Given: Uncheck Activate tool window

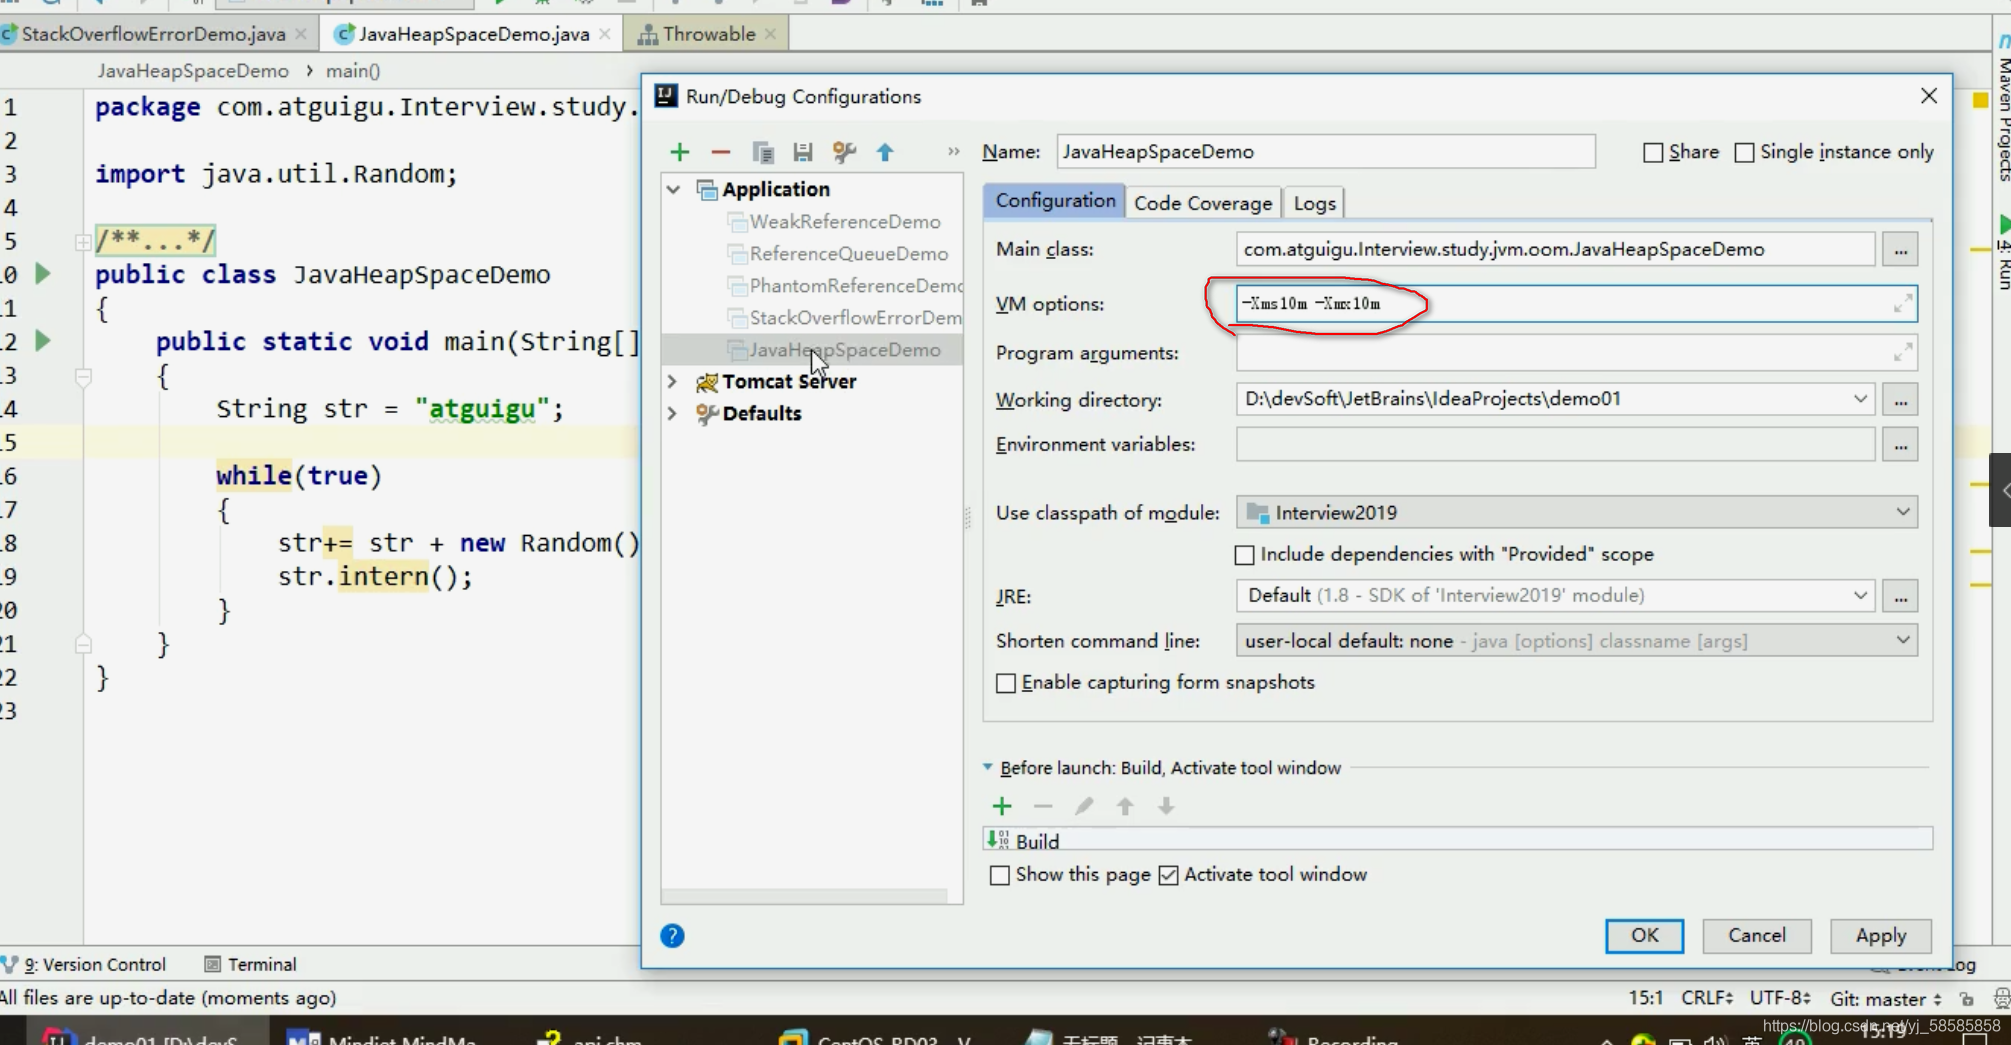Looking at the screenshot, I should click(1168, 875).
